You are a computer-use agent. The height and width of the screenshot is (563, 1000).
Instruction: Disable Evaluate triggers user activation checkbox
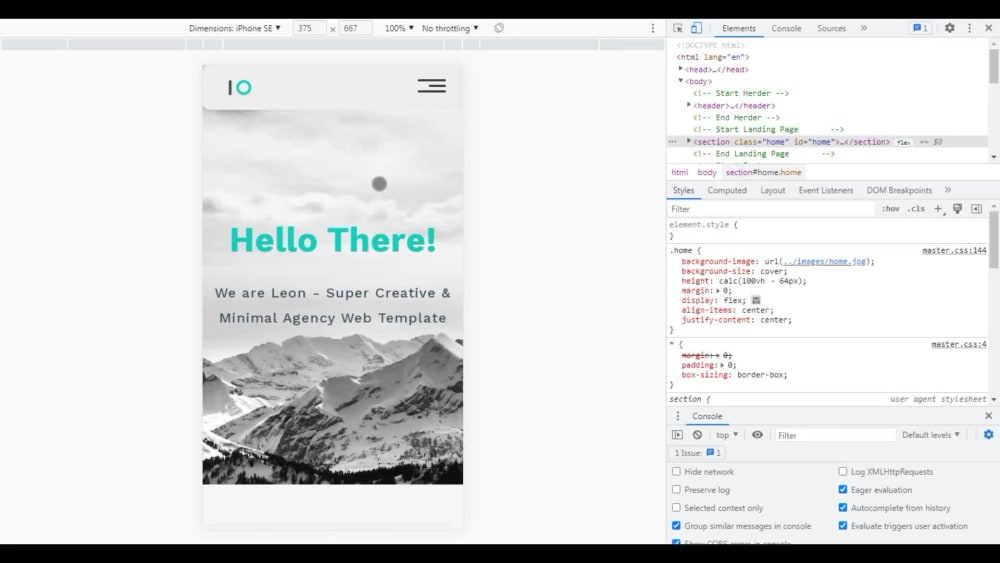pos(842,526)
